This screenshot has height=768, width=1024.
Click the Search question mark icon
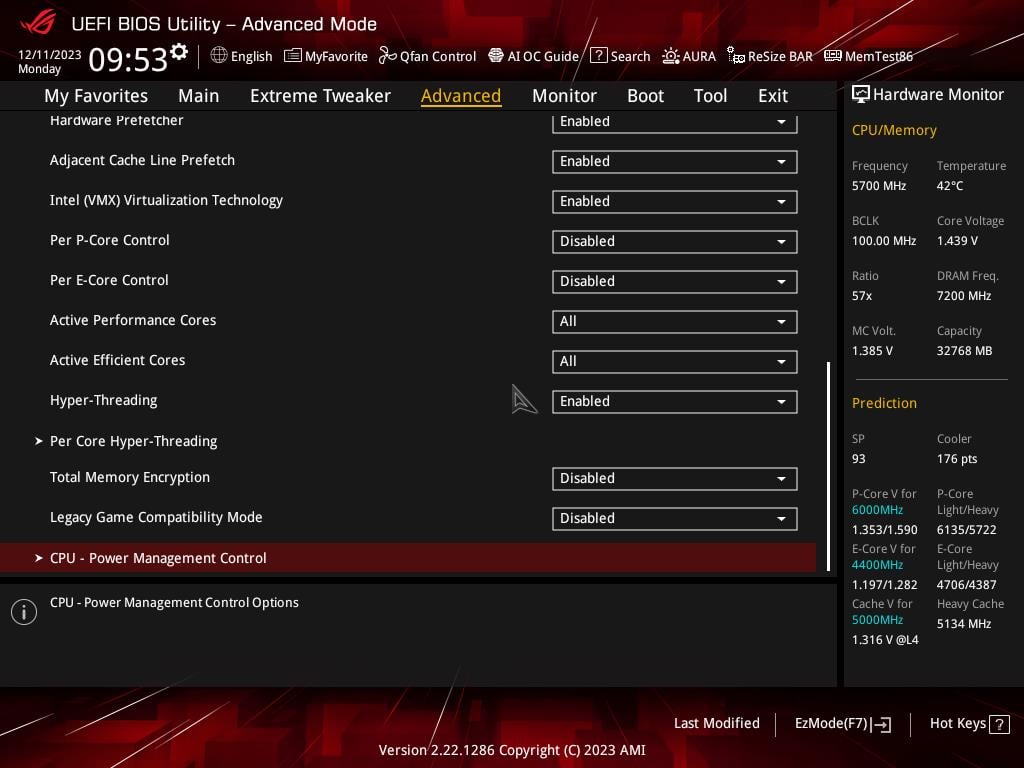(598, 56)
